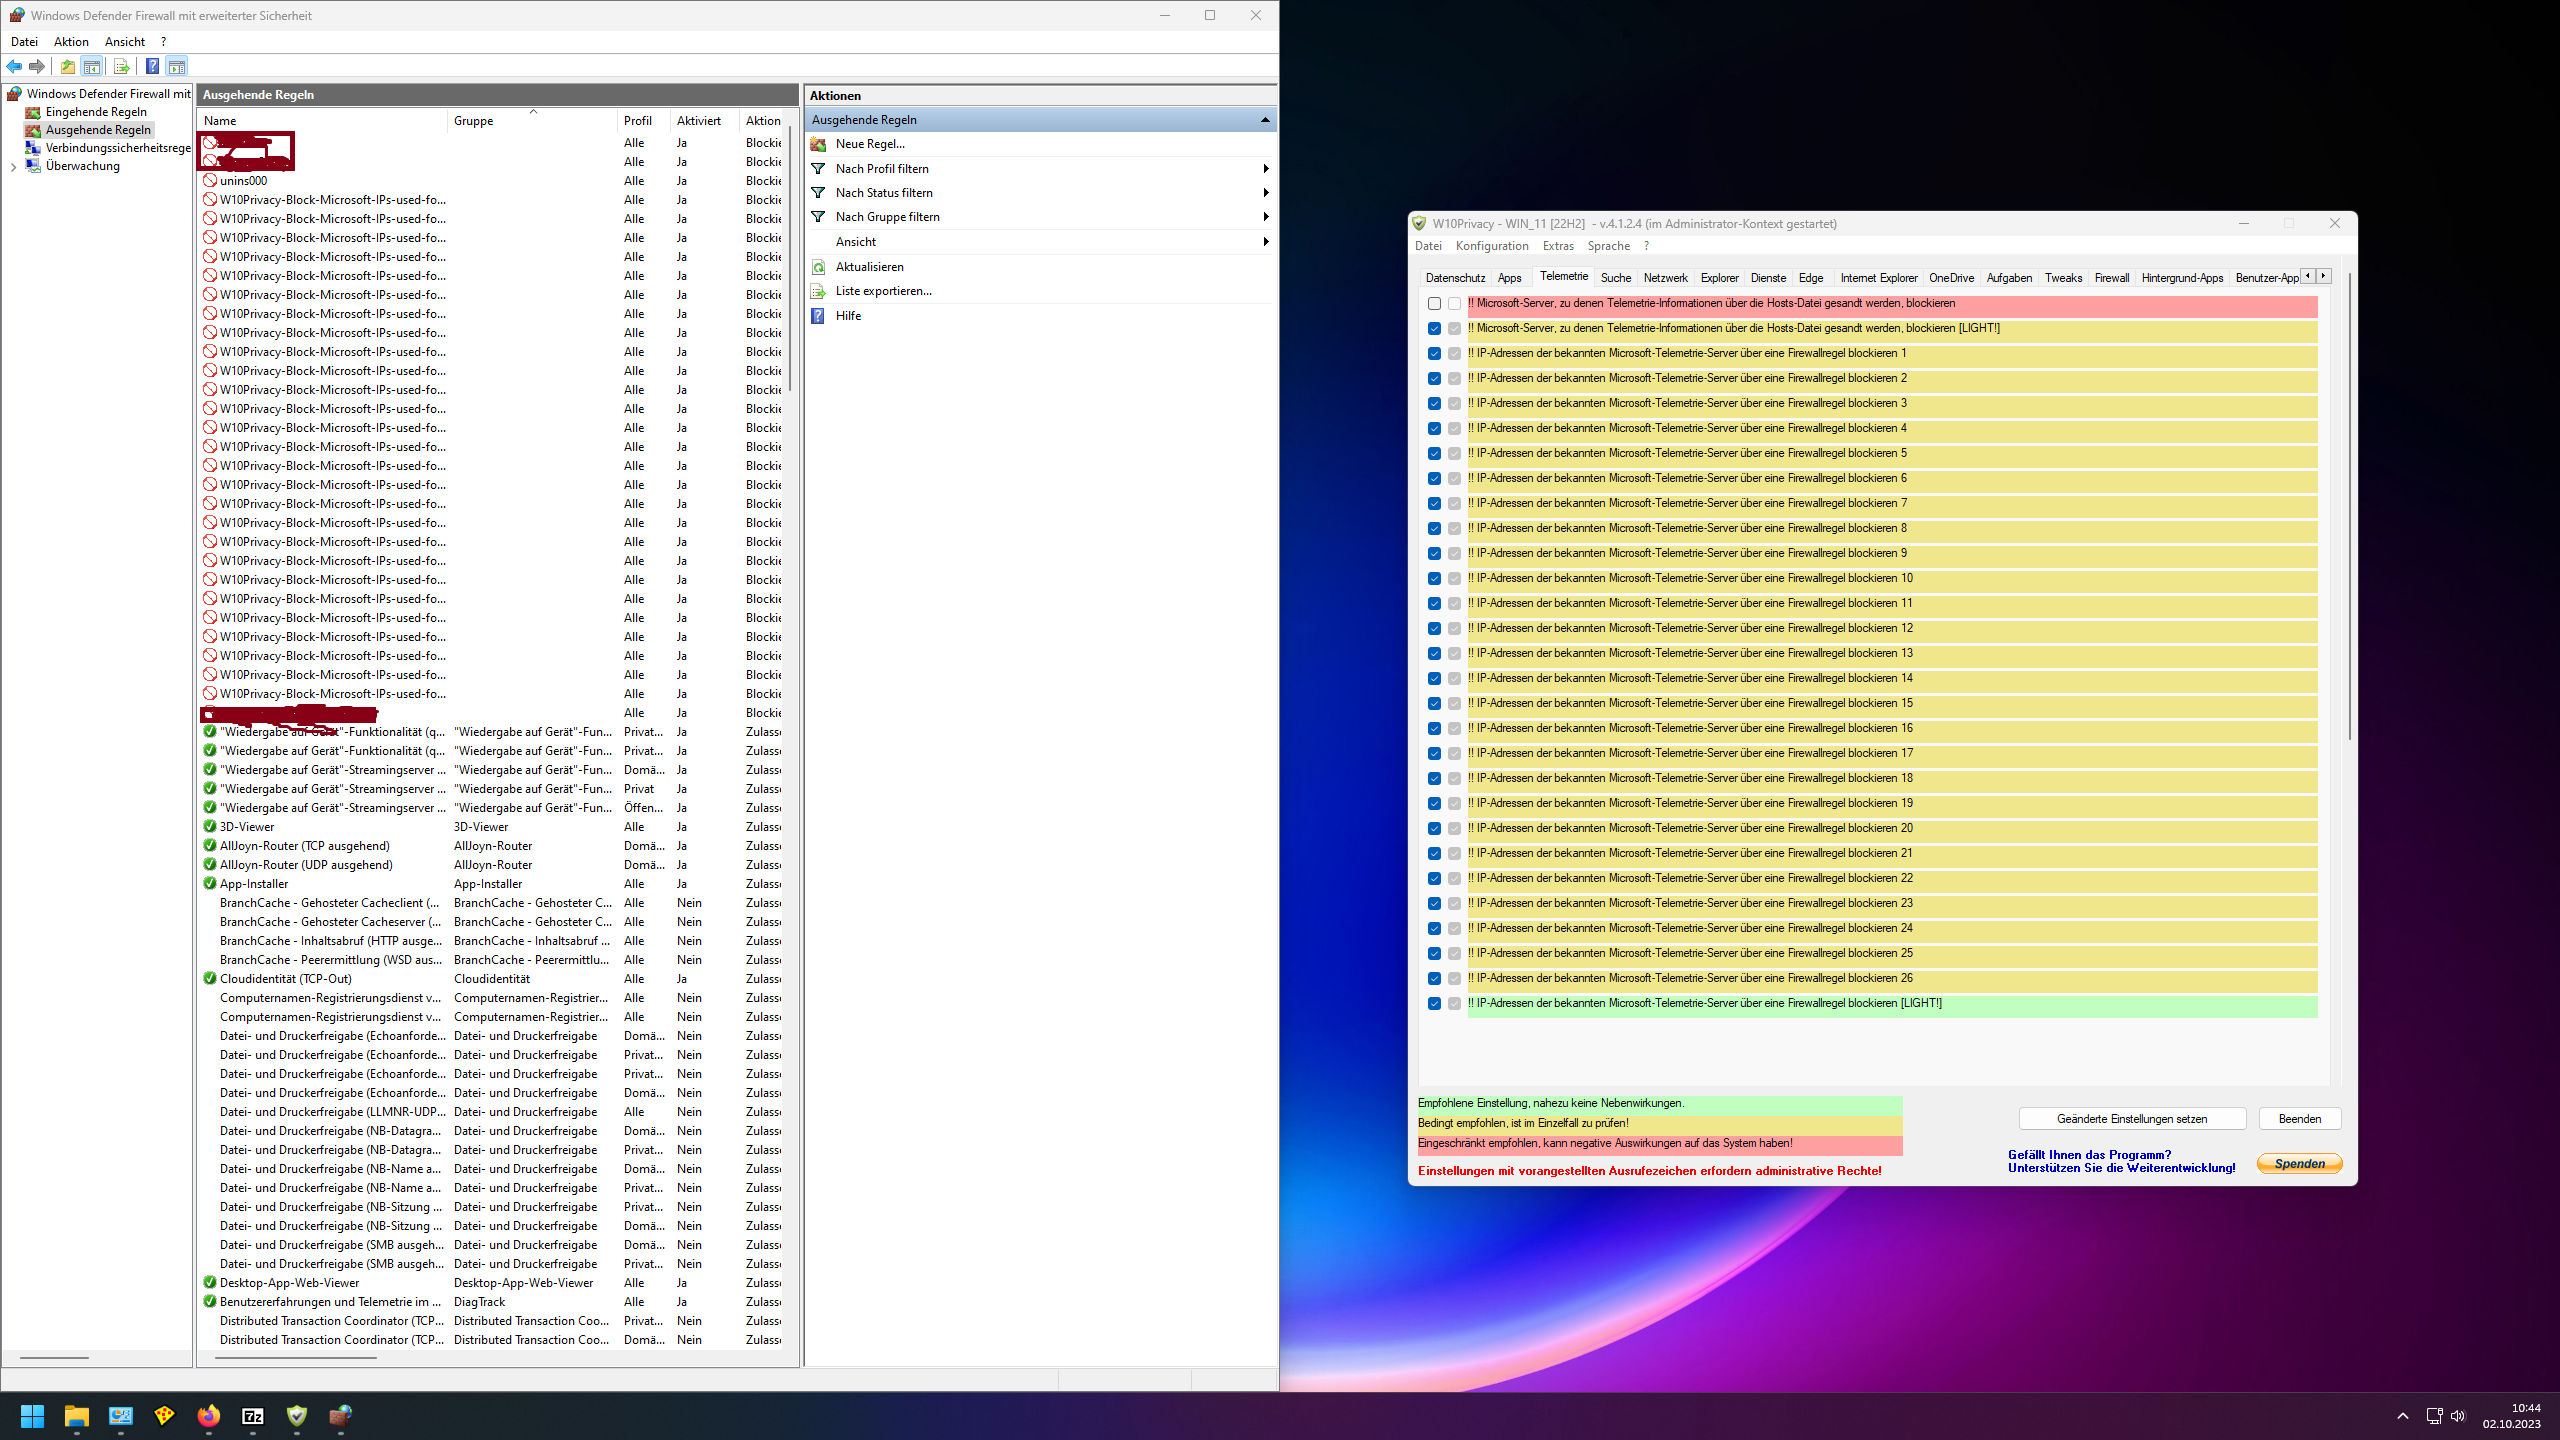Screen dimensions: 2560x1440
Task: Open 7-Zip from the taskbar
Action: pos(253,1416)
